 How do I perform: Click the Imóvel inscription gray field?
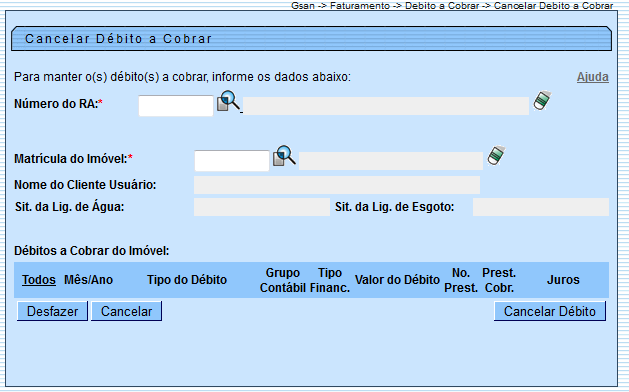(x=391, y=161)
